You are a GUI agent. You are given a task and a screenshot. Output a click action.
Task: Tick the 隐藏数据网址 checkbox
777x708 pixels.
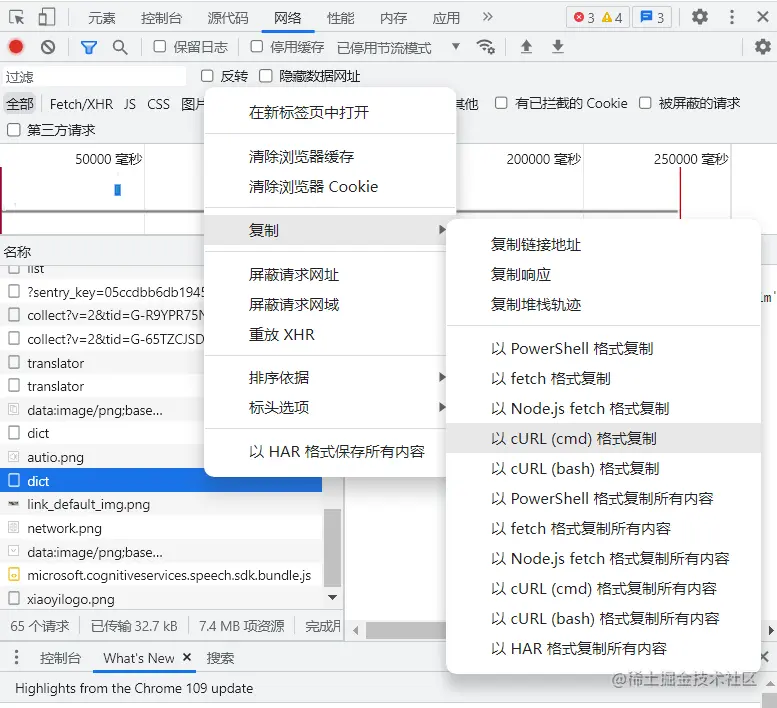pyautogui.click(x=266, y=76)
